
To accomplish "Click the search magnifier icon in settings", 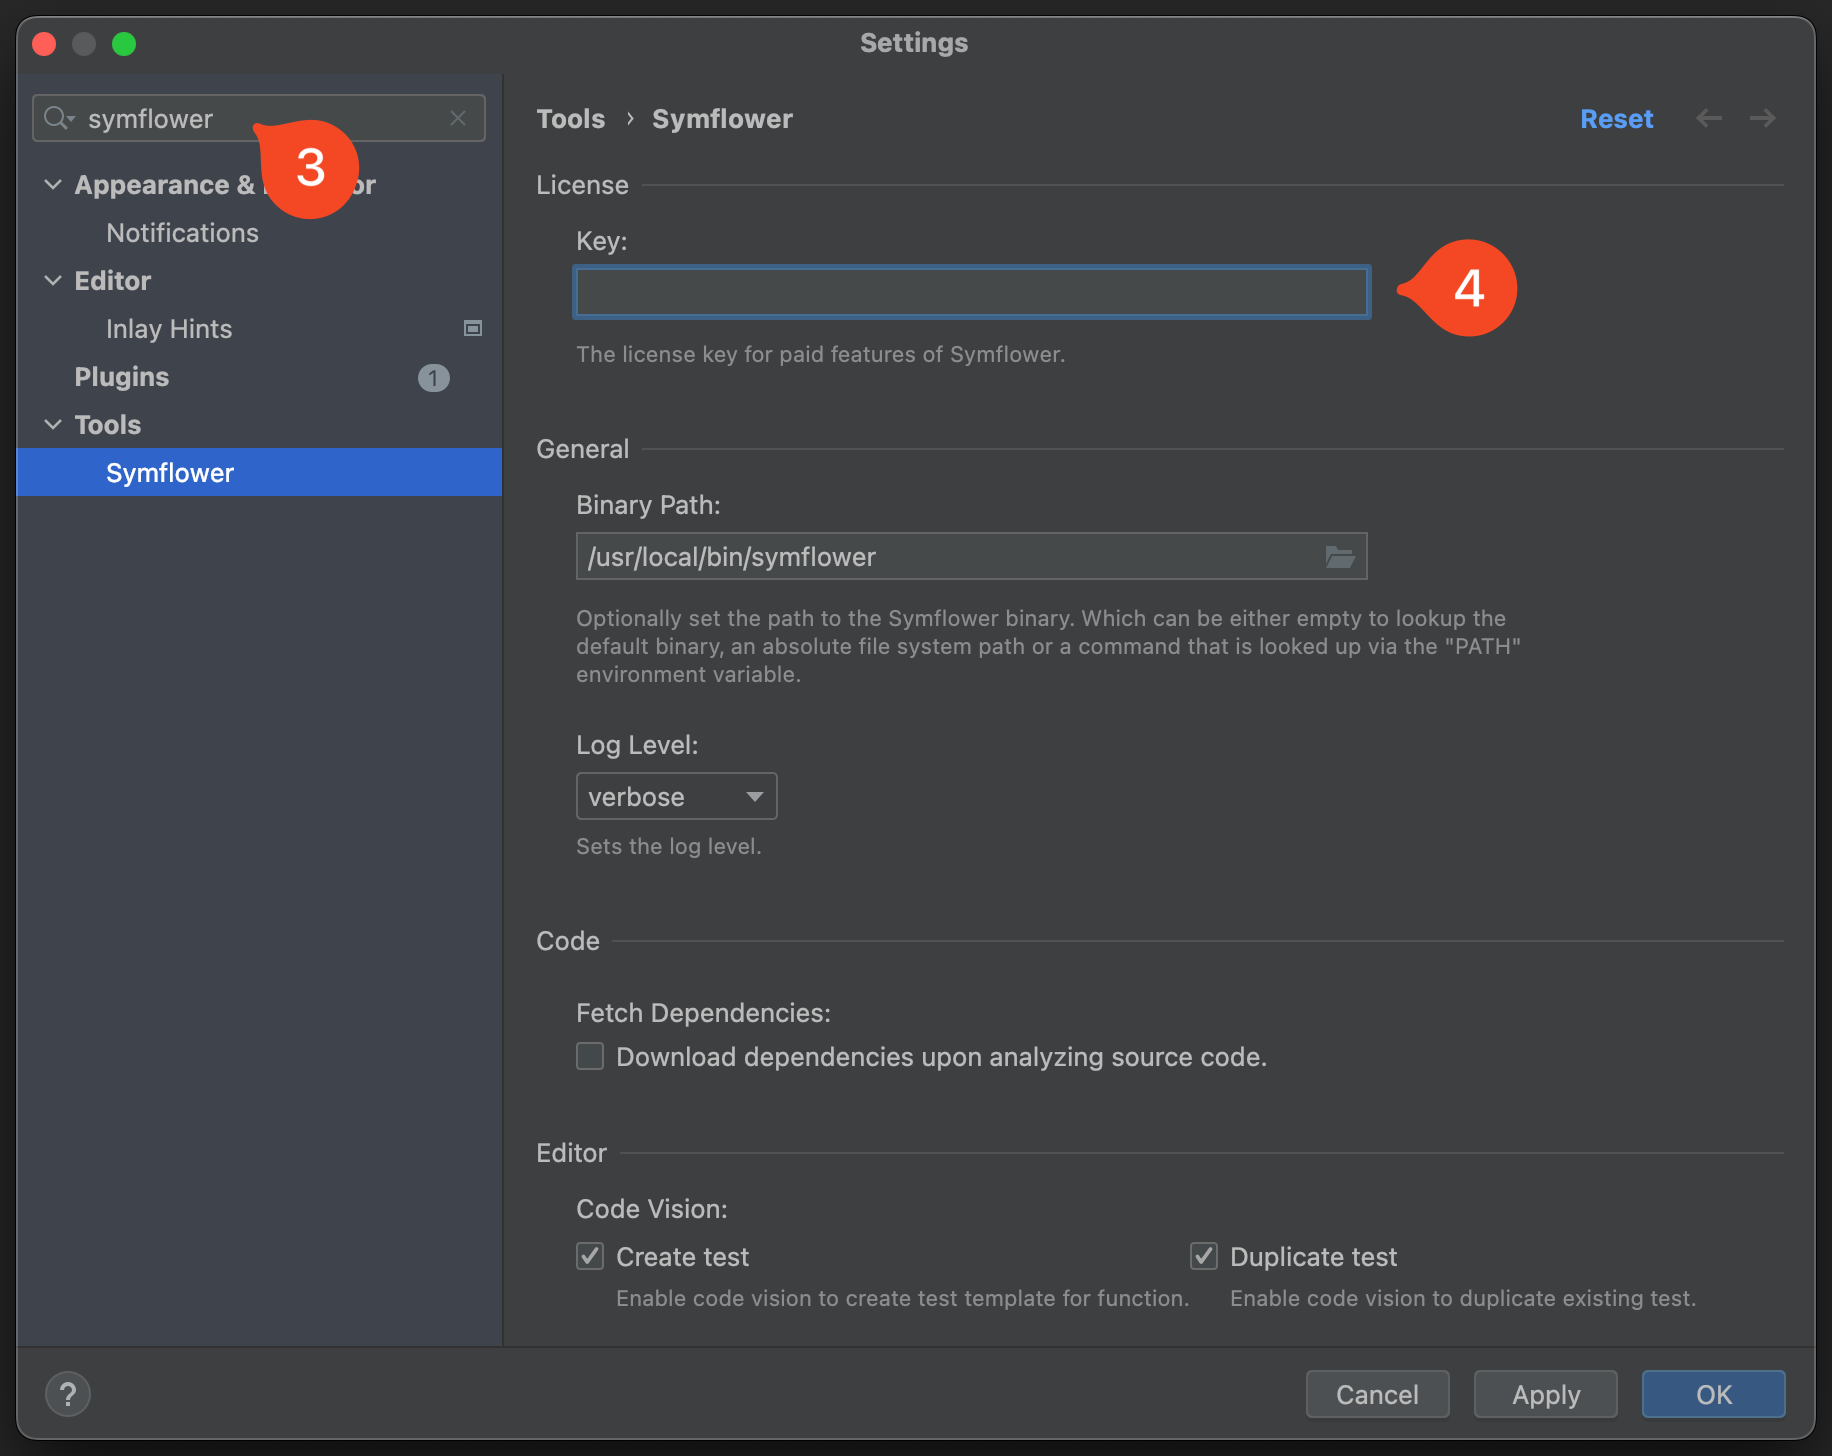I will tap(59, 118).
